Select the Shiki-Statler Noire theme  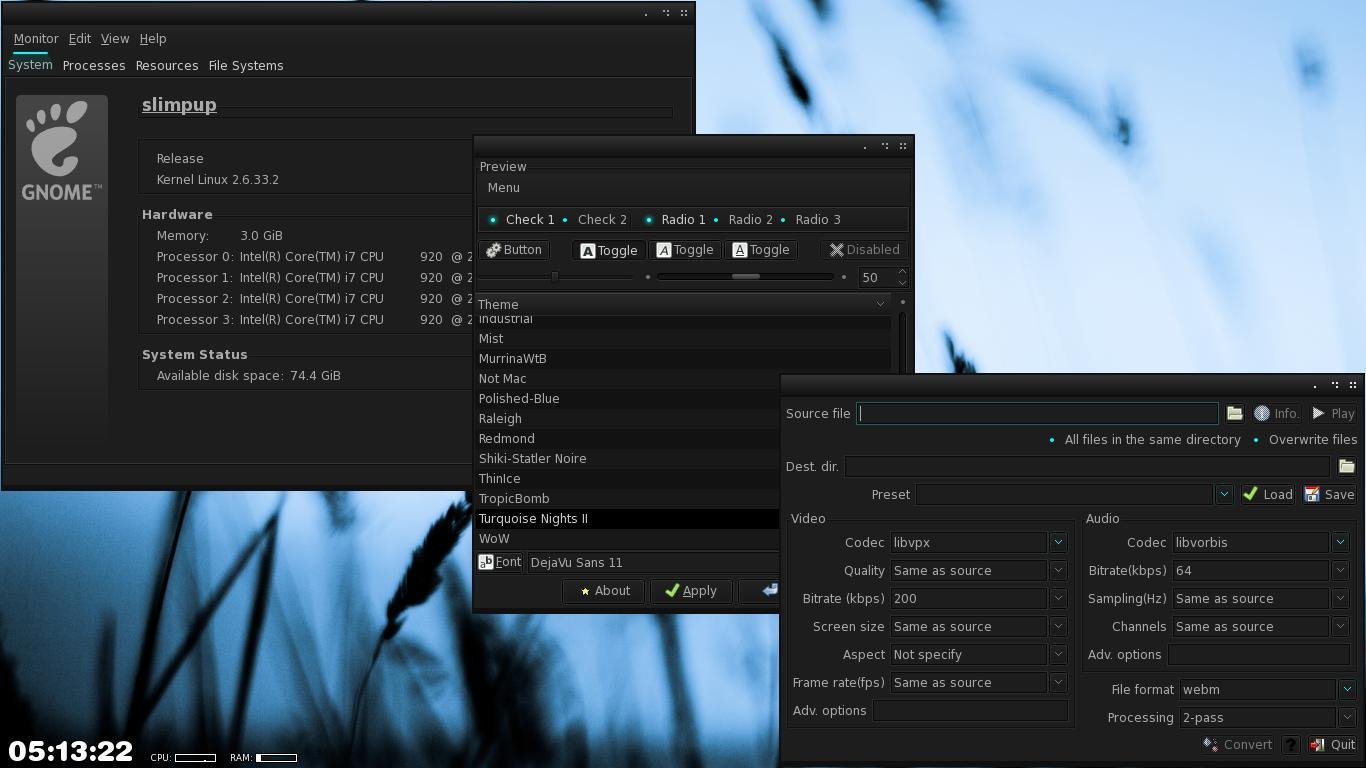pos(627,458)
